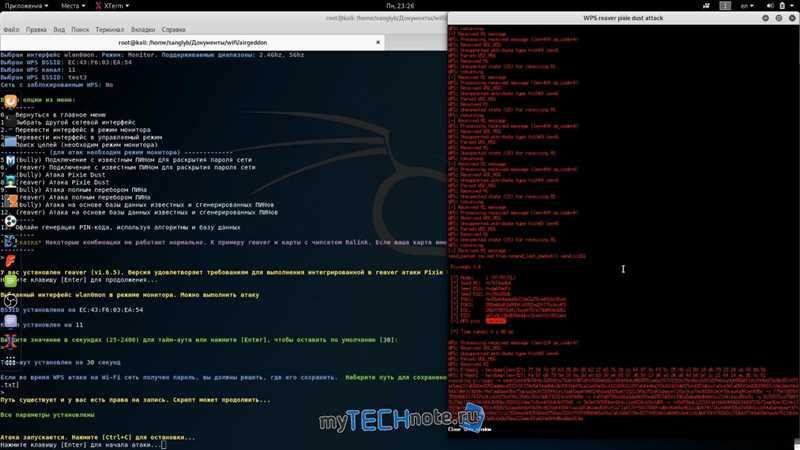Close the airgeddon terminal tab

378,42
